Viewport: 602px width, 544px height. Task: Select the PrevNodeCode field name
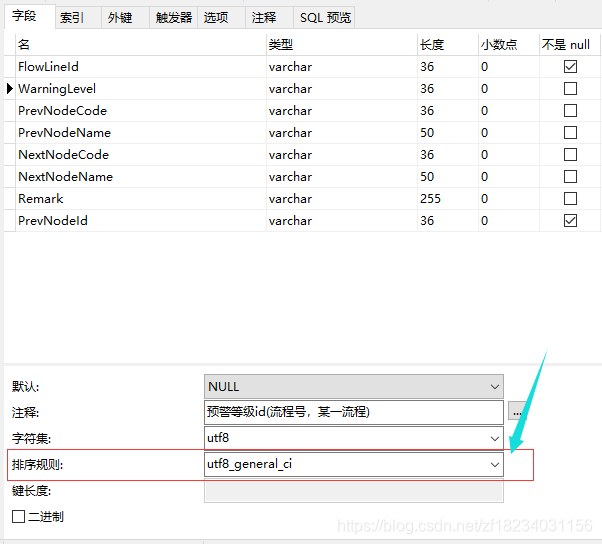tap(62, 111)
